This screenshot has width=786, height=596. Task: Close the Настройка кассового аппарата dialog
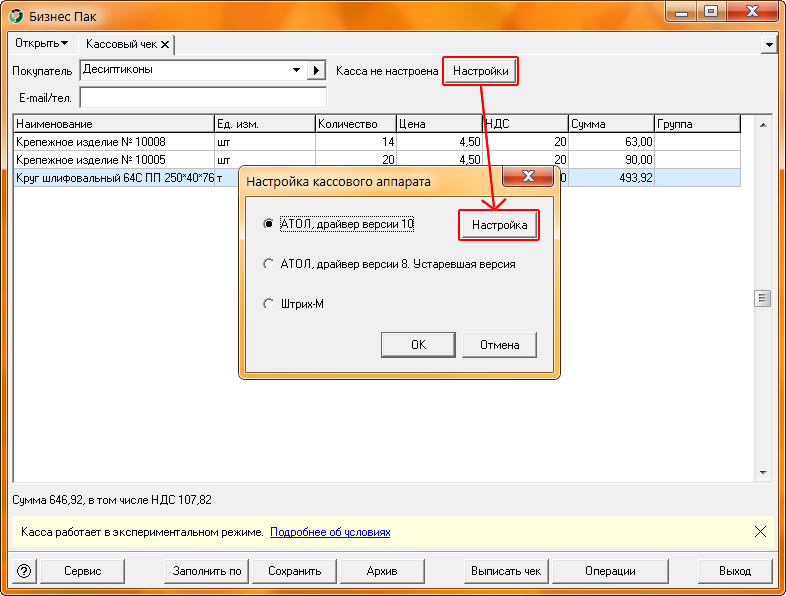tap(527, 177)
